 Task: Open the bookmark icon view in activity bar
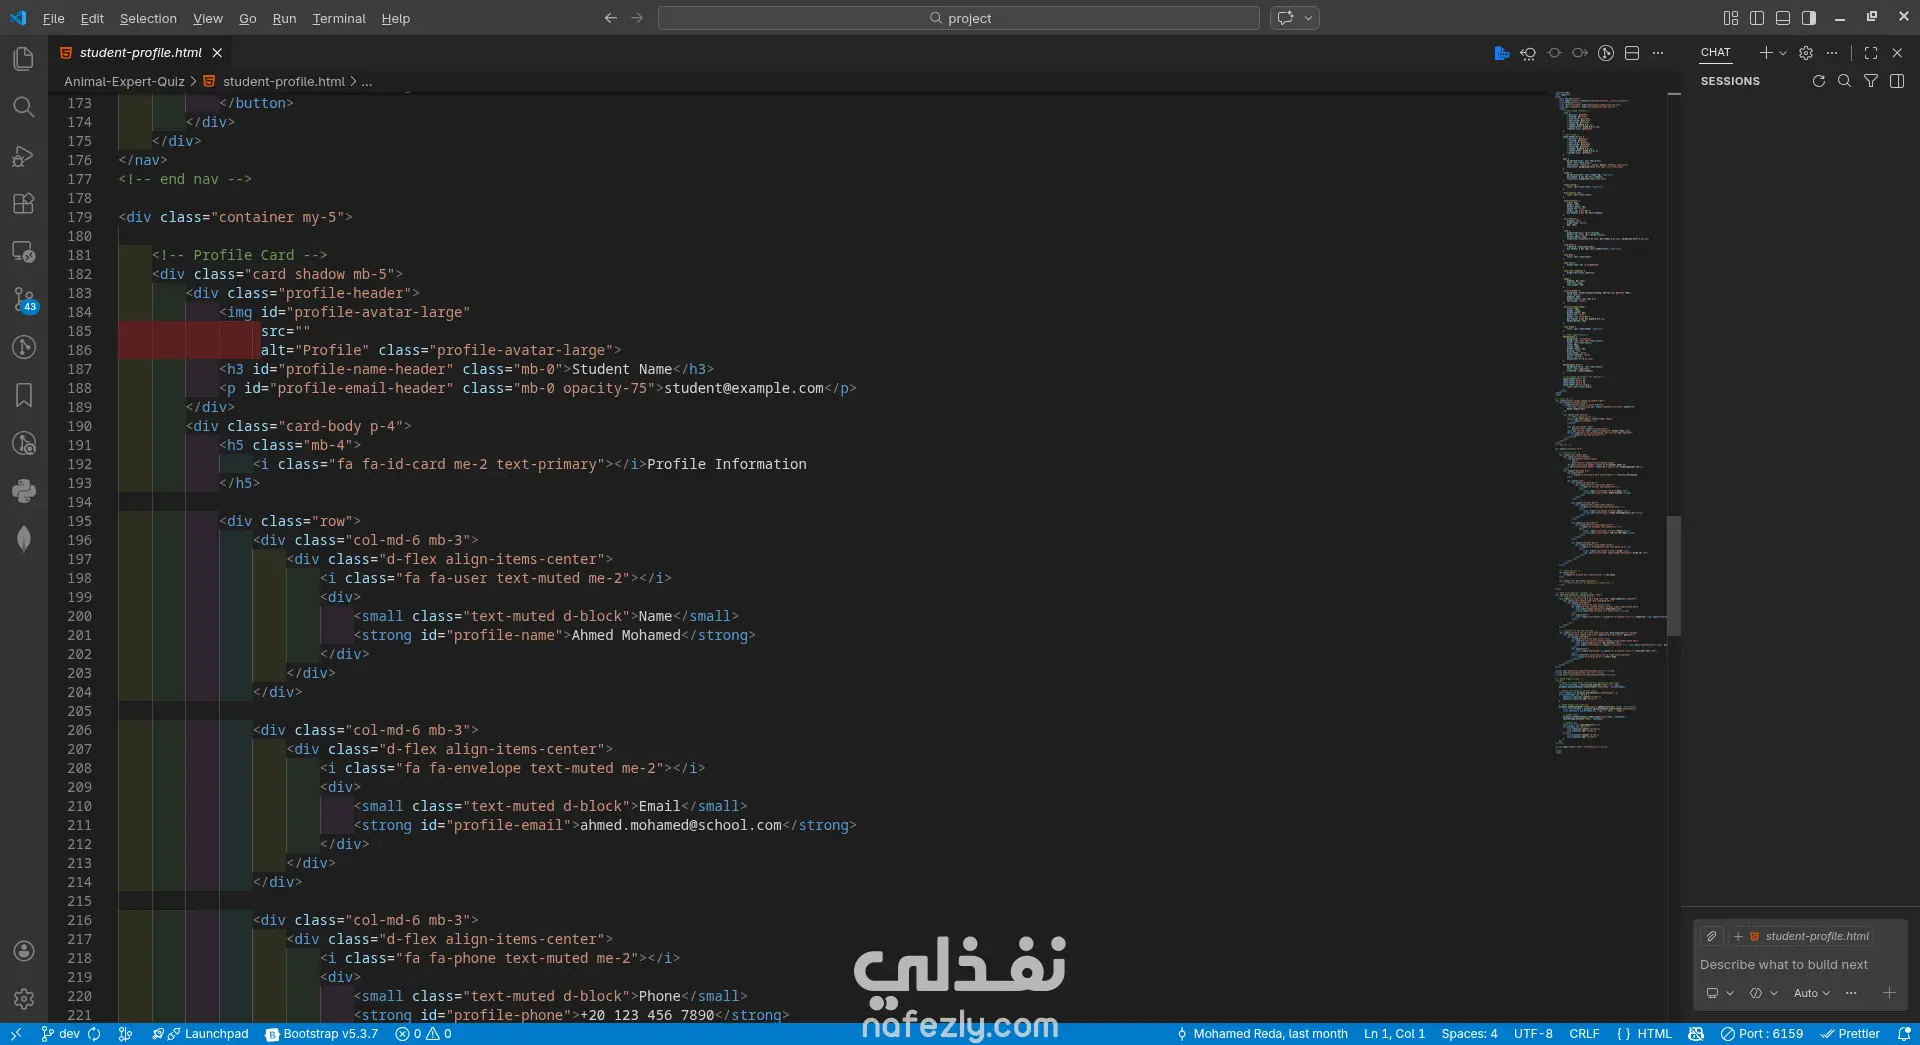point(24,395)
